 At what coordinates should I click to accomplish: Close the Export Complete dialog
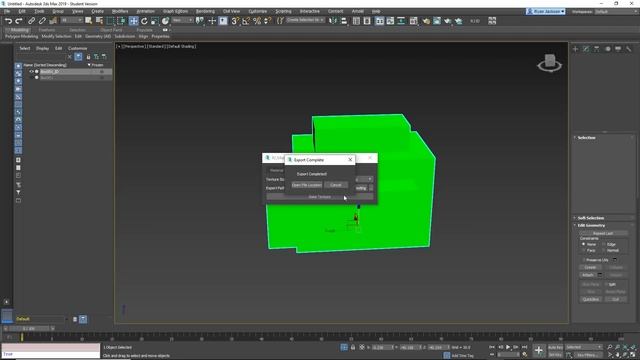(350, 160)
